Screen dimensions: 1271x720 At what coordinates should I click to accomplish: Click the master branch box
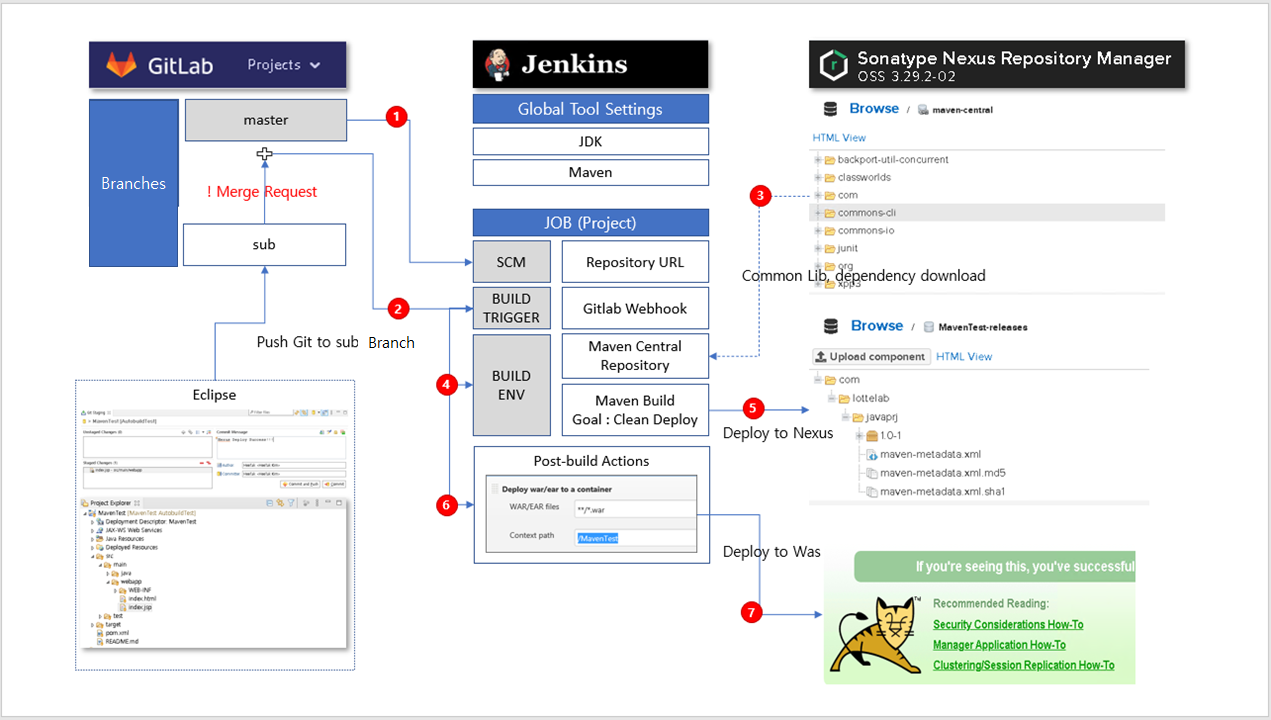(x=266, y=120)
